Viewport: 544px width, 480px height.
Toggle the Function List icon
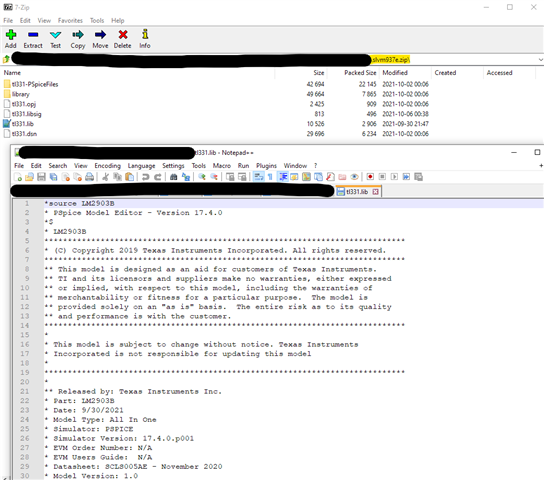330,177
